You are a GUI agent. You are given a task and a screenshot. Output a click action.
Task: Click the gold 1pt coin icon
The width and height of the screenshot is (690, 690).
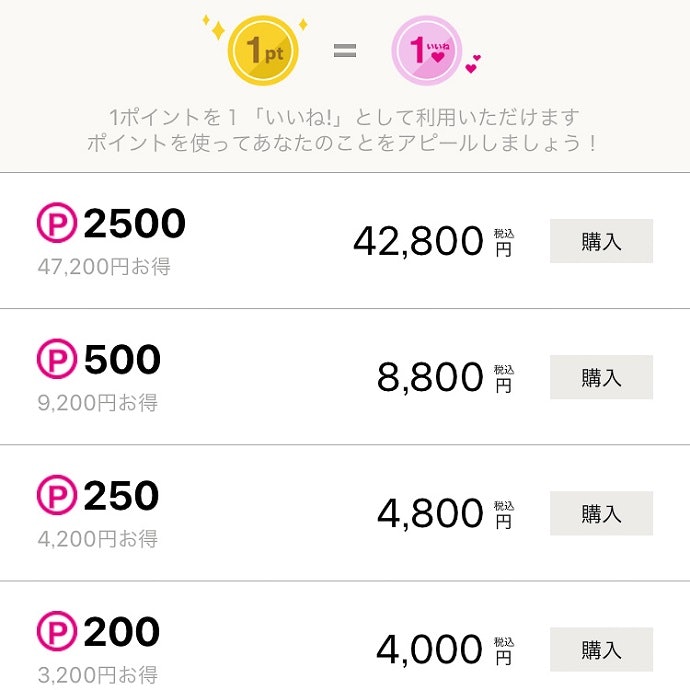pos(264,49)
